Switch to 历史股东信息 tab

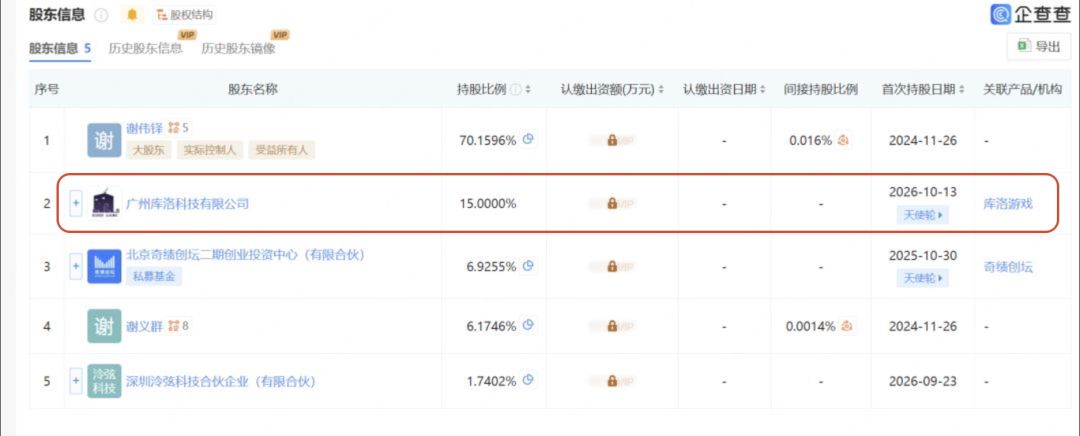tap(146, 48)
